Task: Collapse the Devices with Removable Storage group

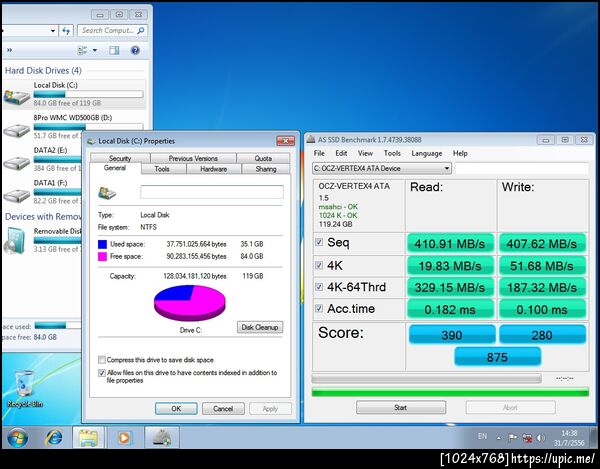Action: point(43,217)
